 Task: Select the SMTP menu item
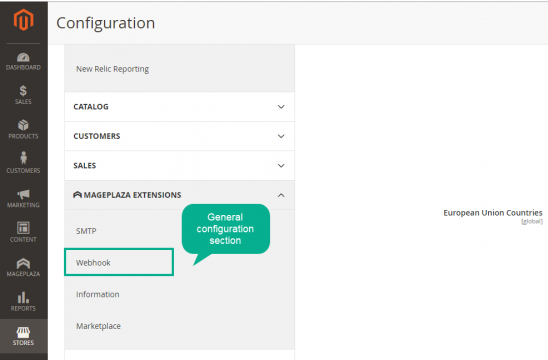(x=86, y=231)
